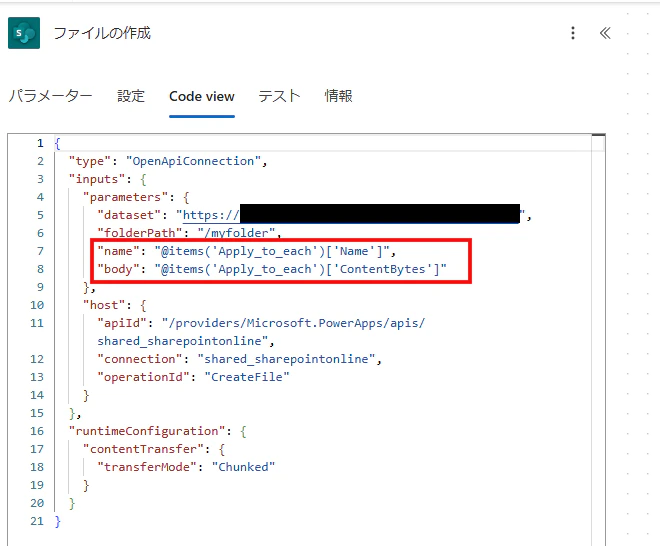The image size is (660, 546).
Task: Open the three-dot more options menu
Action: (x=573, y=33)
